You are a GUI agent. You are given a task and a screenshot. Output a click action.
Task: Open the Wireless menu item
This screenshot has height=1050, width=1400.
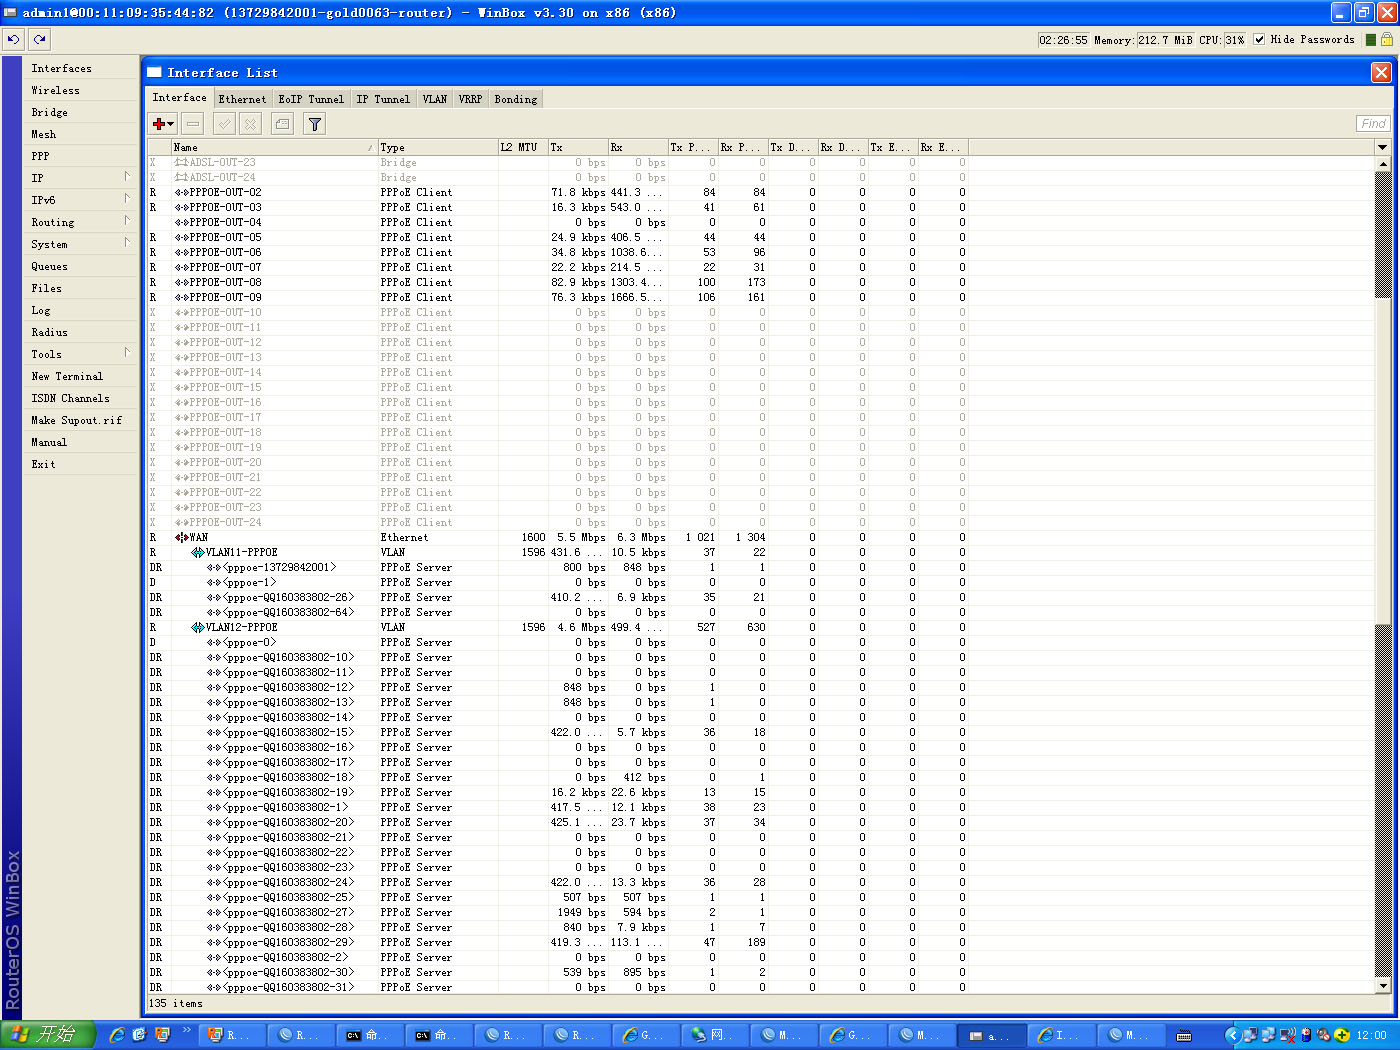point(80,90)
